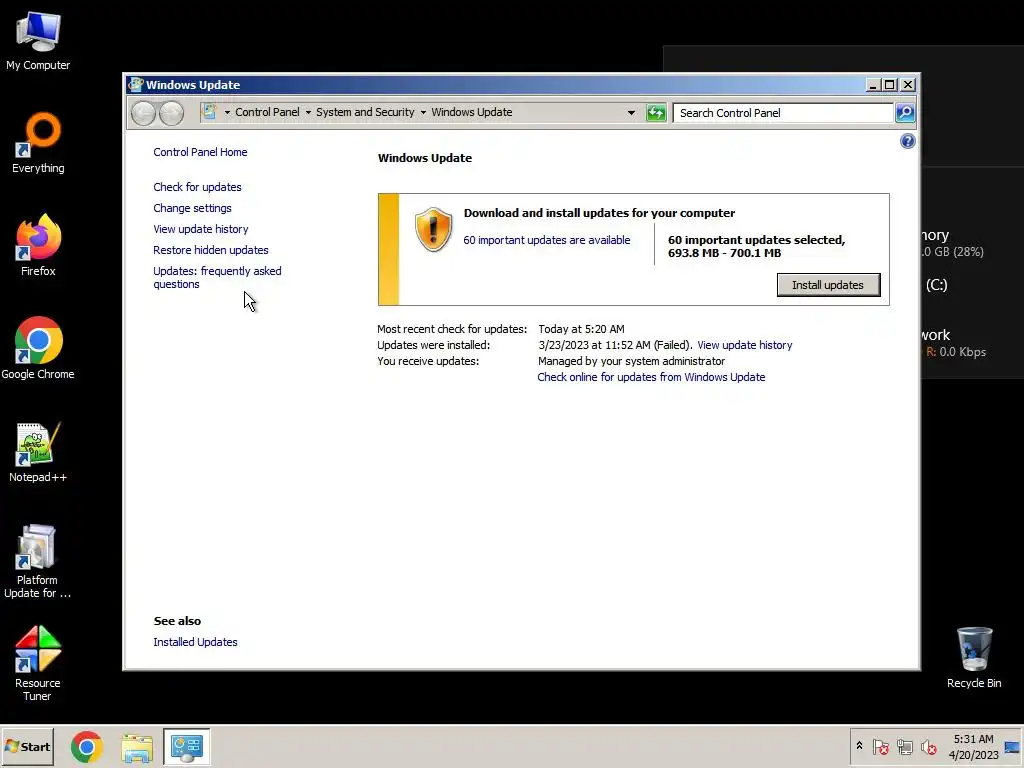This screenshot has height=768, width=1024.
Task: Open address bar history dropdown
Action: (631, 112)
